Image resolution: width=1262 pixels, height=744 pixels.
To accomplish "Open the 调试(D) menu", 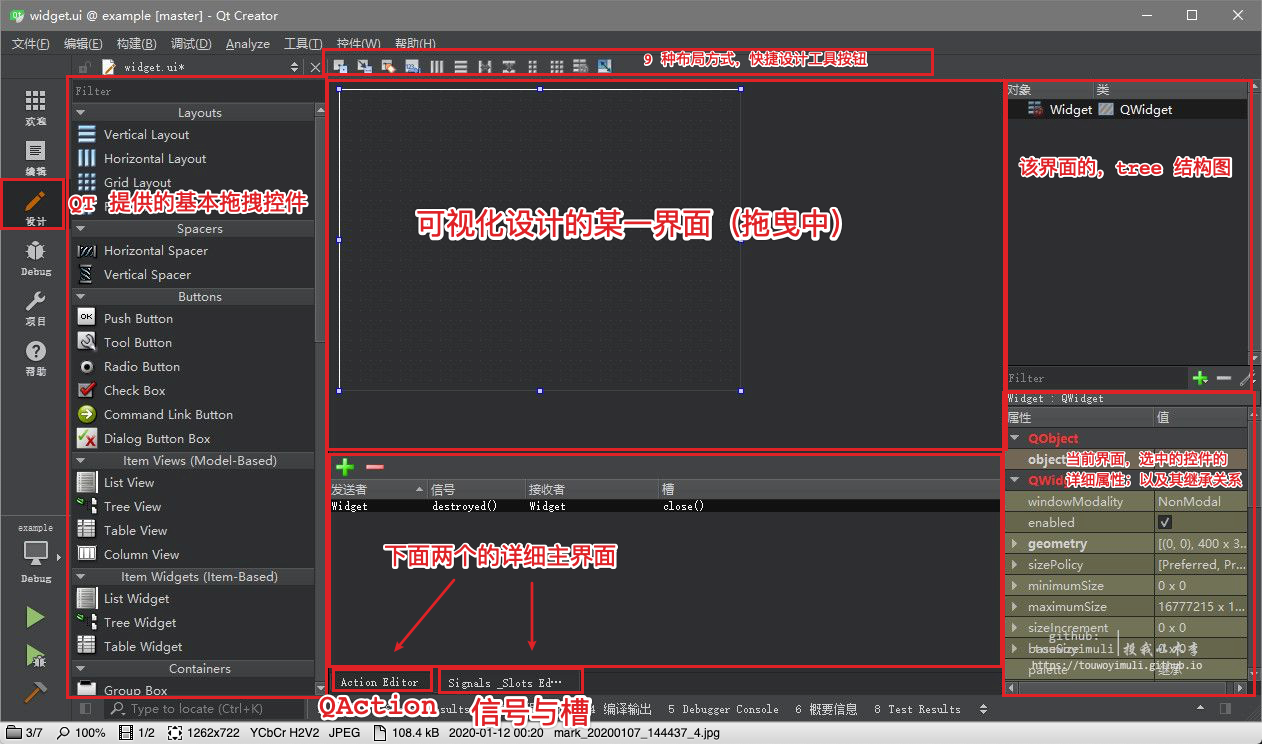I will (191, 44).
